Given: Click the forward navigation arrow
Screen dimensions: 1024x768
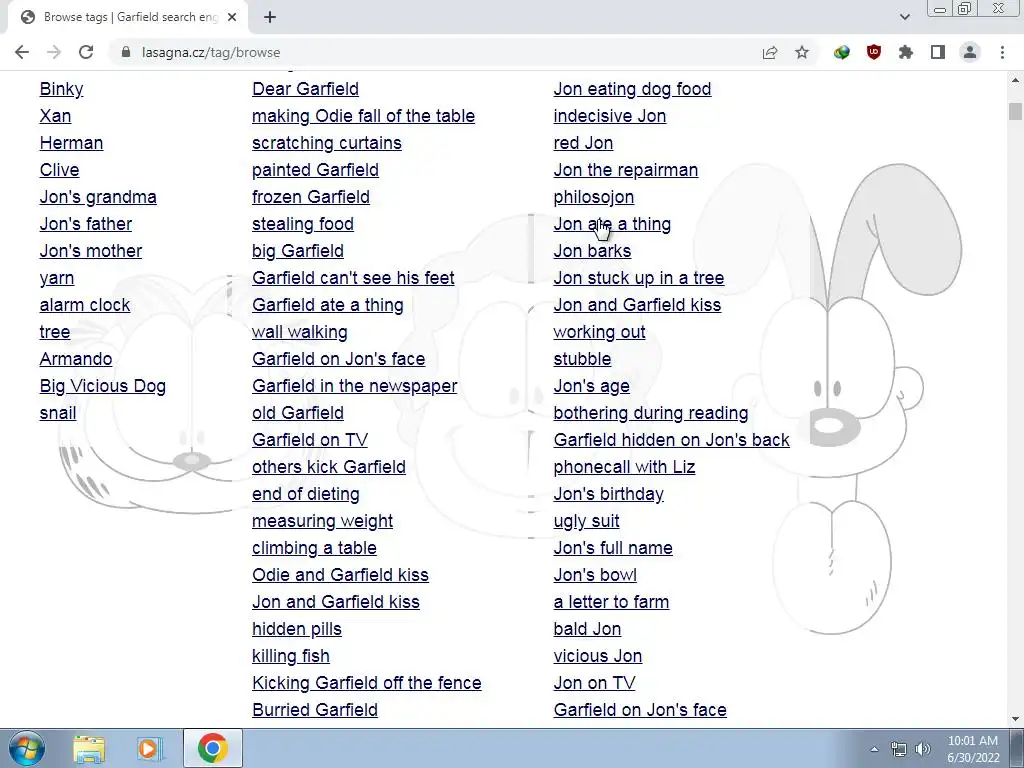Looking at the screenshot, I should point(54,52).
